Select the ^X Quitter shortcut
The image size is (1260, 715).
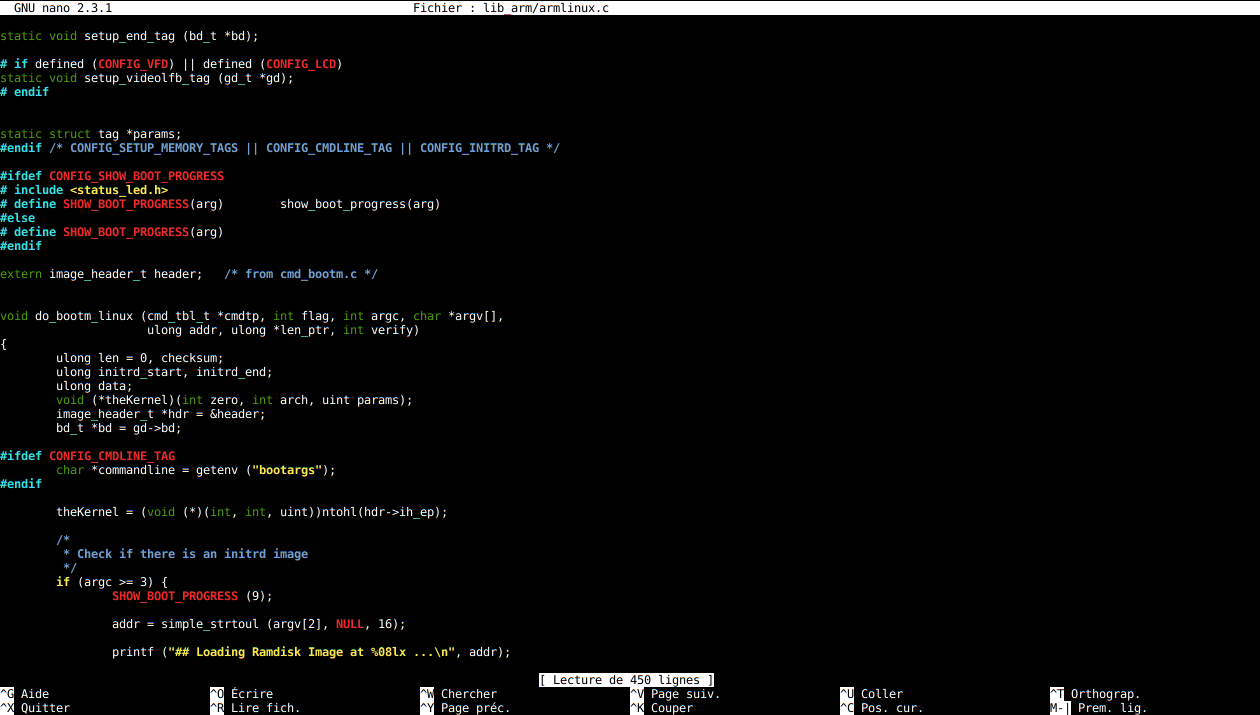tap(34, 708)
